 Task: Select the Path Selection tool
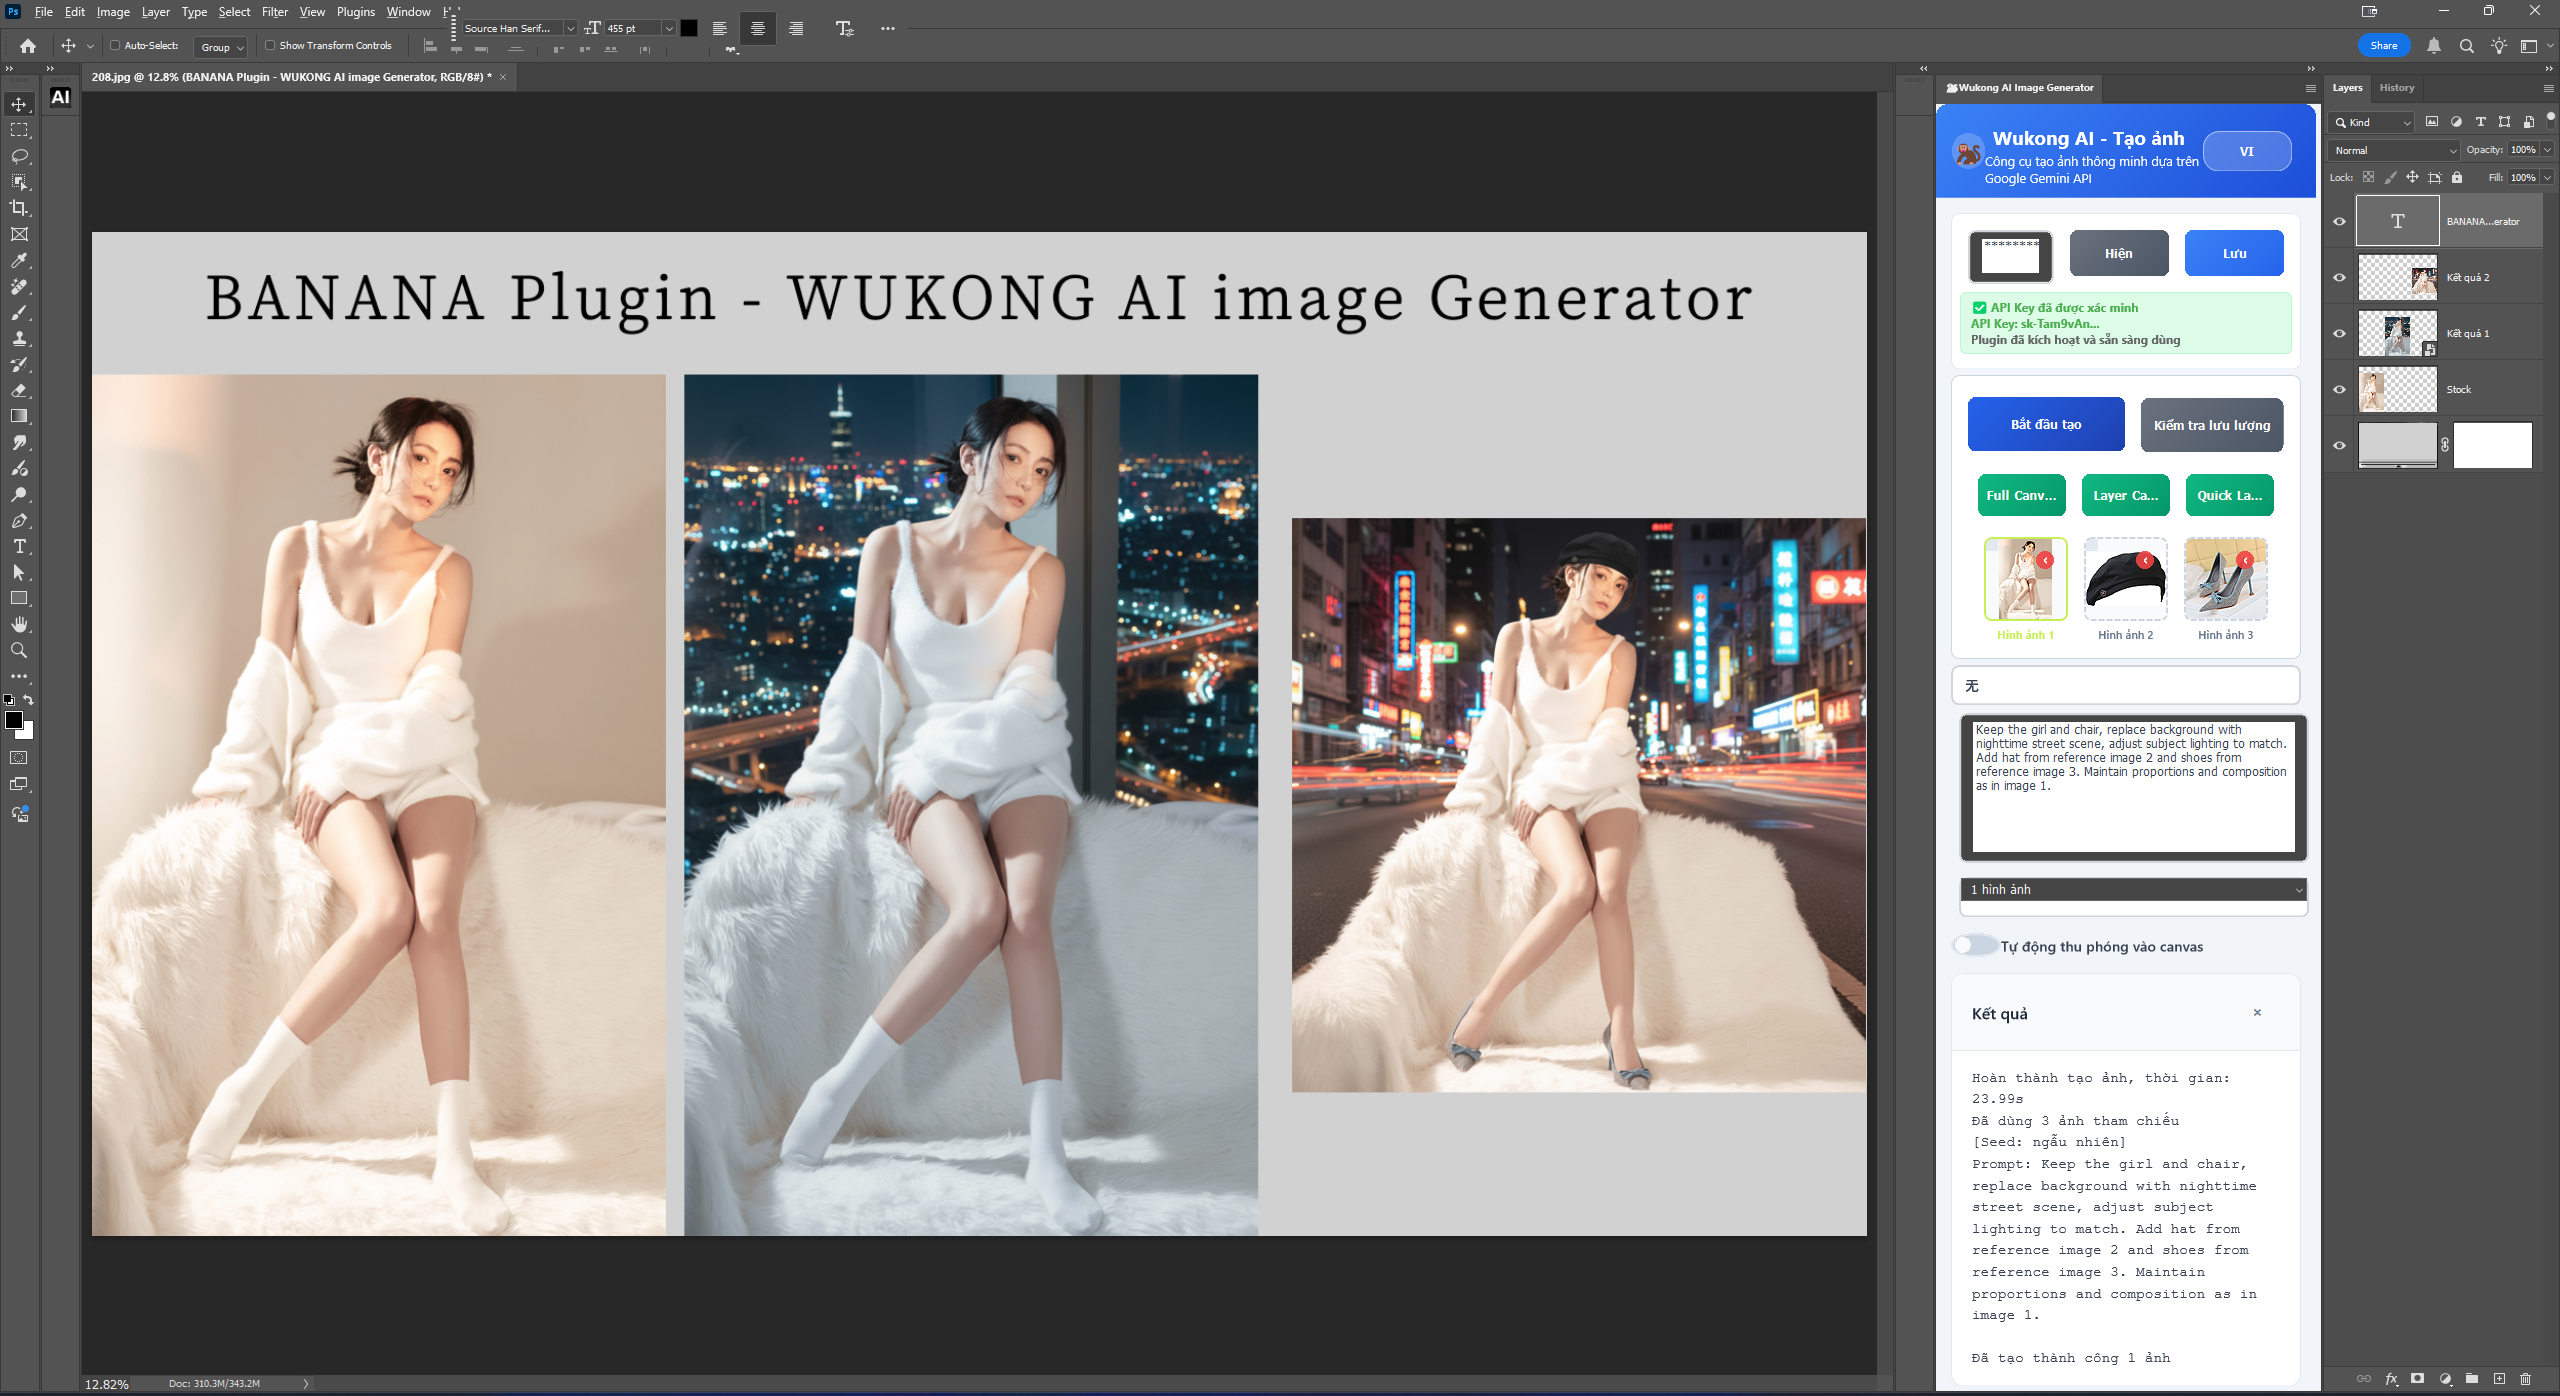pyautogui.click(x=19, y=572)
